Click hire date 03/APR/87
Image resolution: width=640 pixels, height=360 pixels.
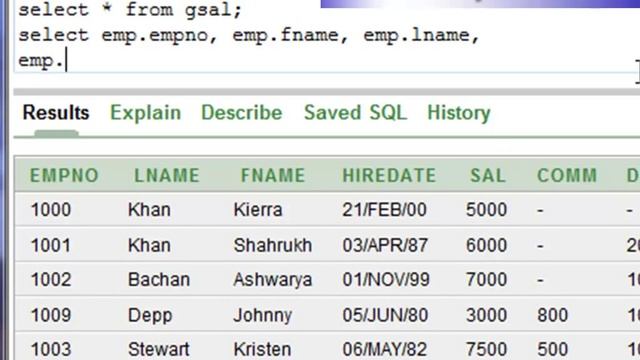pyautogui.click(x=385, y=245)
